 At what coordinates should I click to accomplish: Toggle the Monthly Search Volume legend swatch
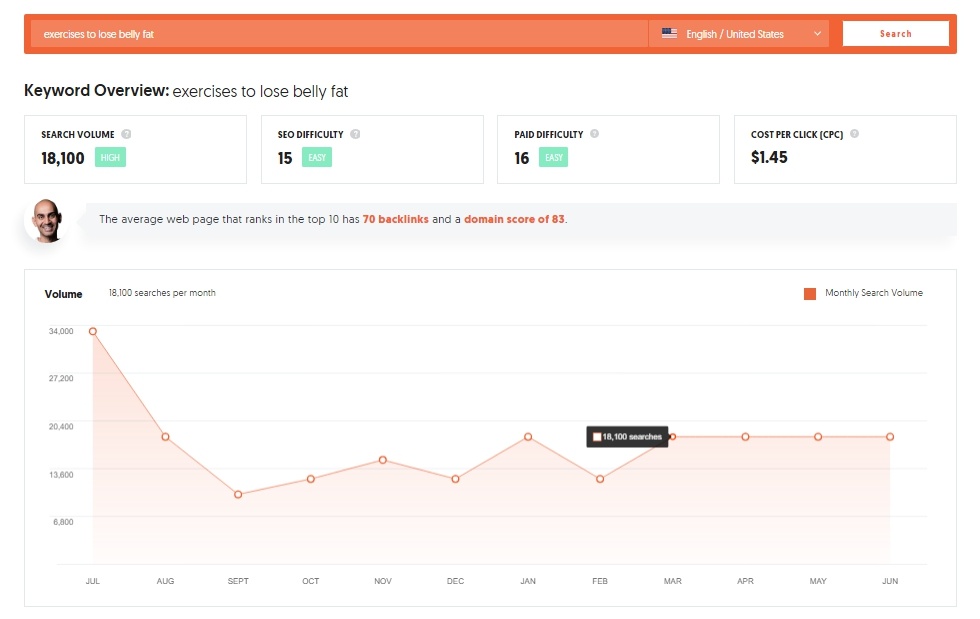[x=809, y=294]
